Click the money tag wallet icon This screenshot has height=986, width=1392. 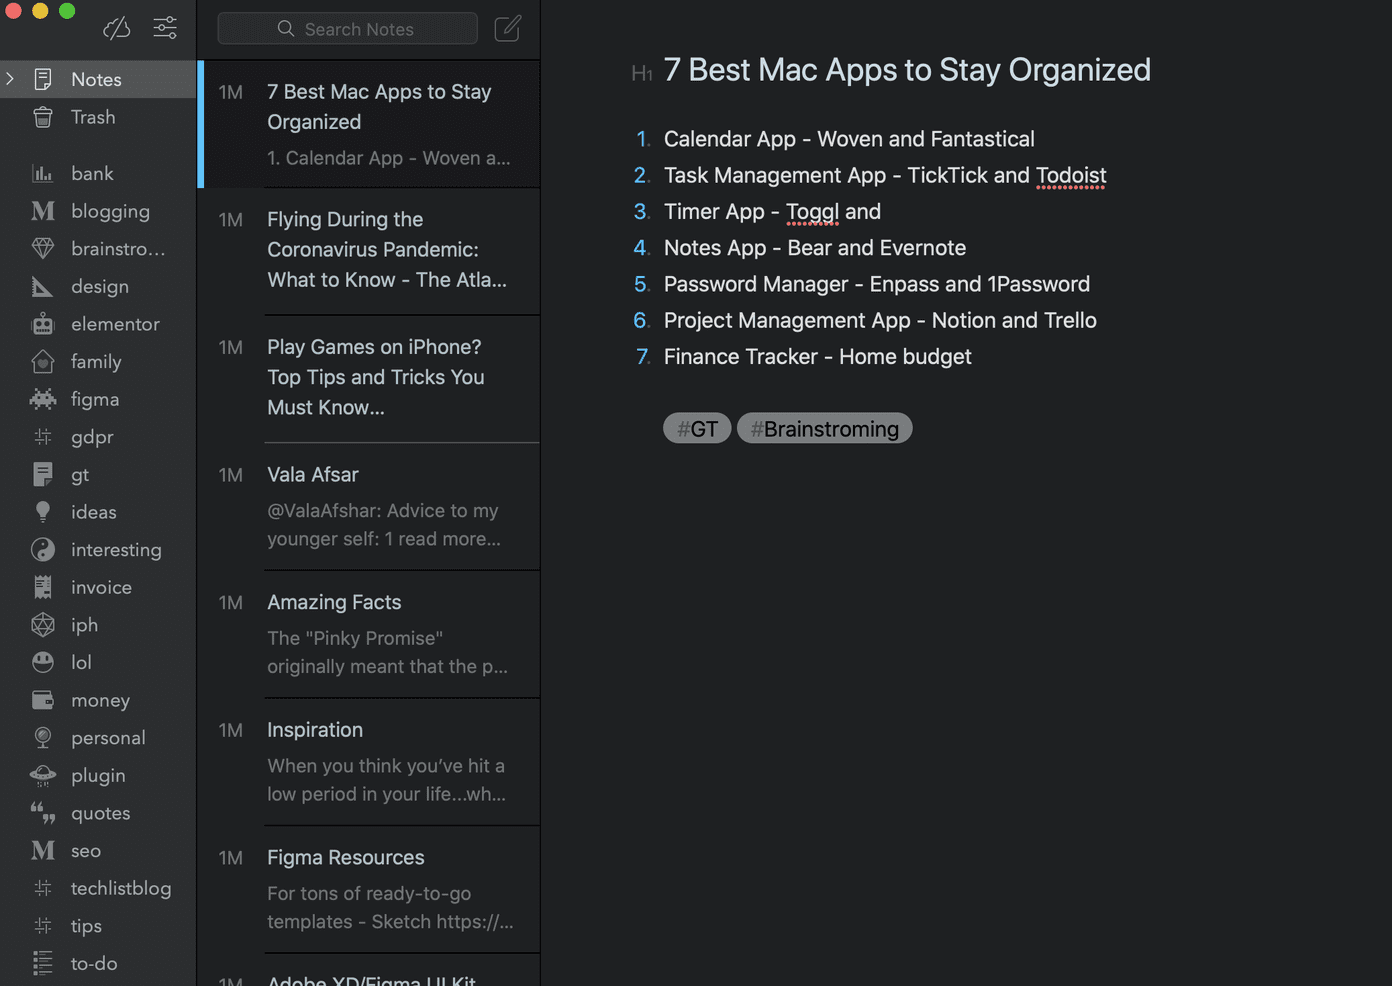click(x=43, y=700)
